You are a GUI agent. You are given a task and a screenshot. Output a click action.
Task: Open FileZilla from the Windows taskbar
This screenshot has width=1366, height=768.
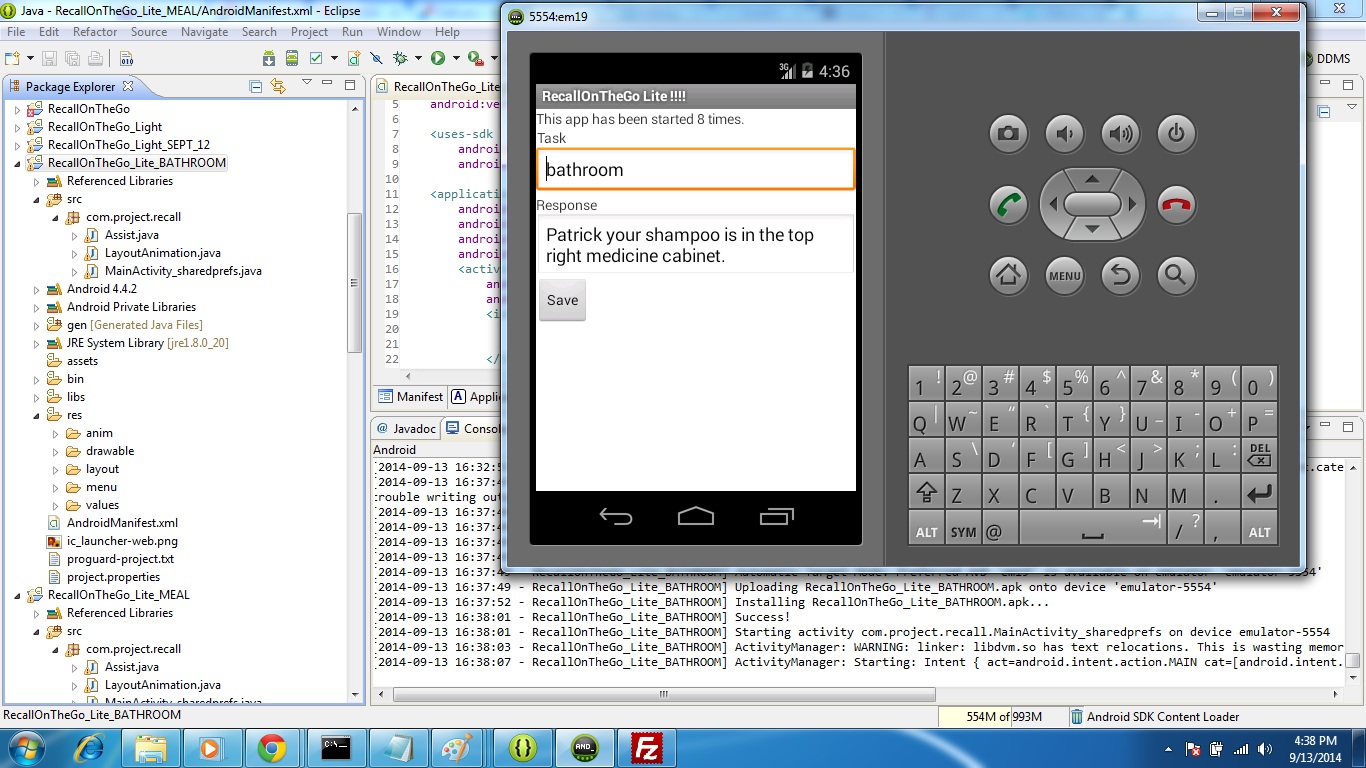pyautogui.click(x=648, y=747)
